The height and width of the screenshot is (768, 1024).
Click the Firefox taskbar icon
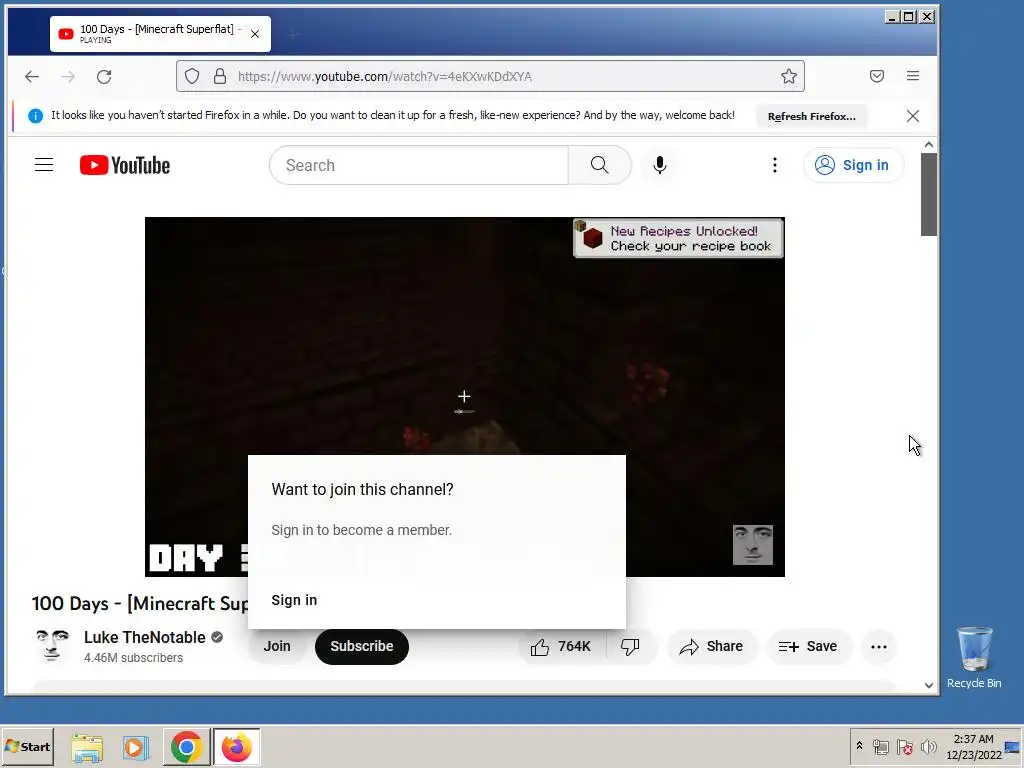click(236, 747)
